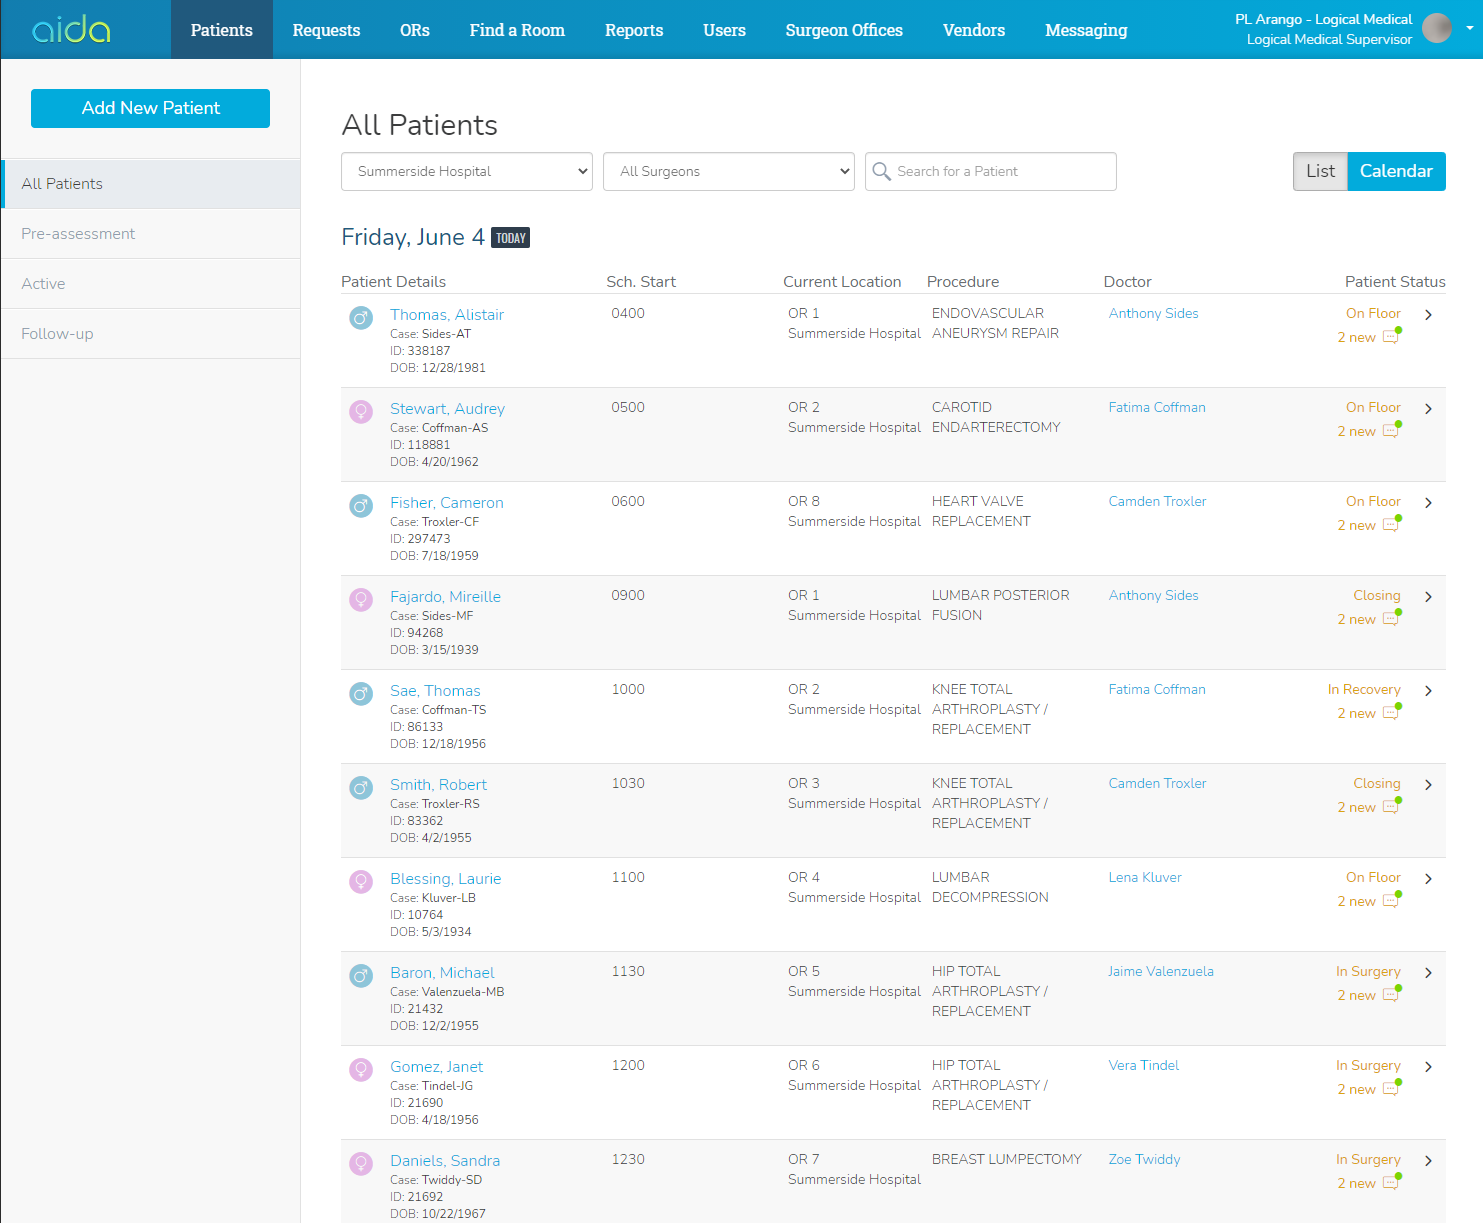
Task: Open the All Surgeons dropdown
Action: click(729, 171)
